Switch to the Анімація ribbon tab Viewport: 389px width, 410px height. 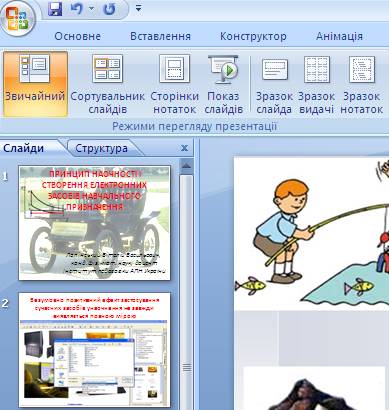click(x=339, y=36)
